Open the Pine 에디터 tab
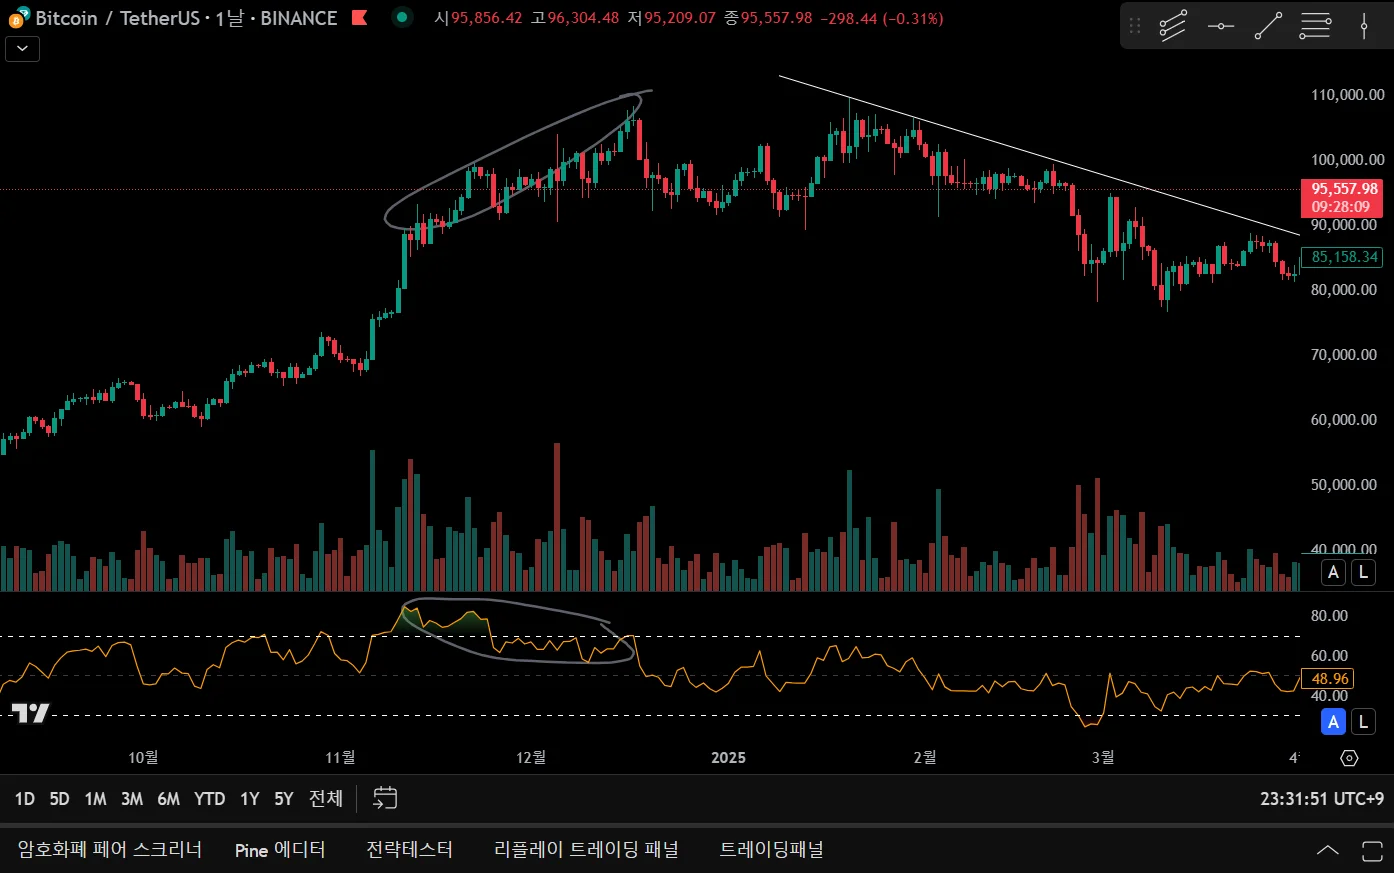The height and width of the screenshot is (873, 1394). [280, 850]
